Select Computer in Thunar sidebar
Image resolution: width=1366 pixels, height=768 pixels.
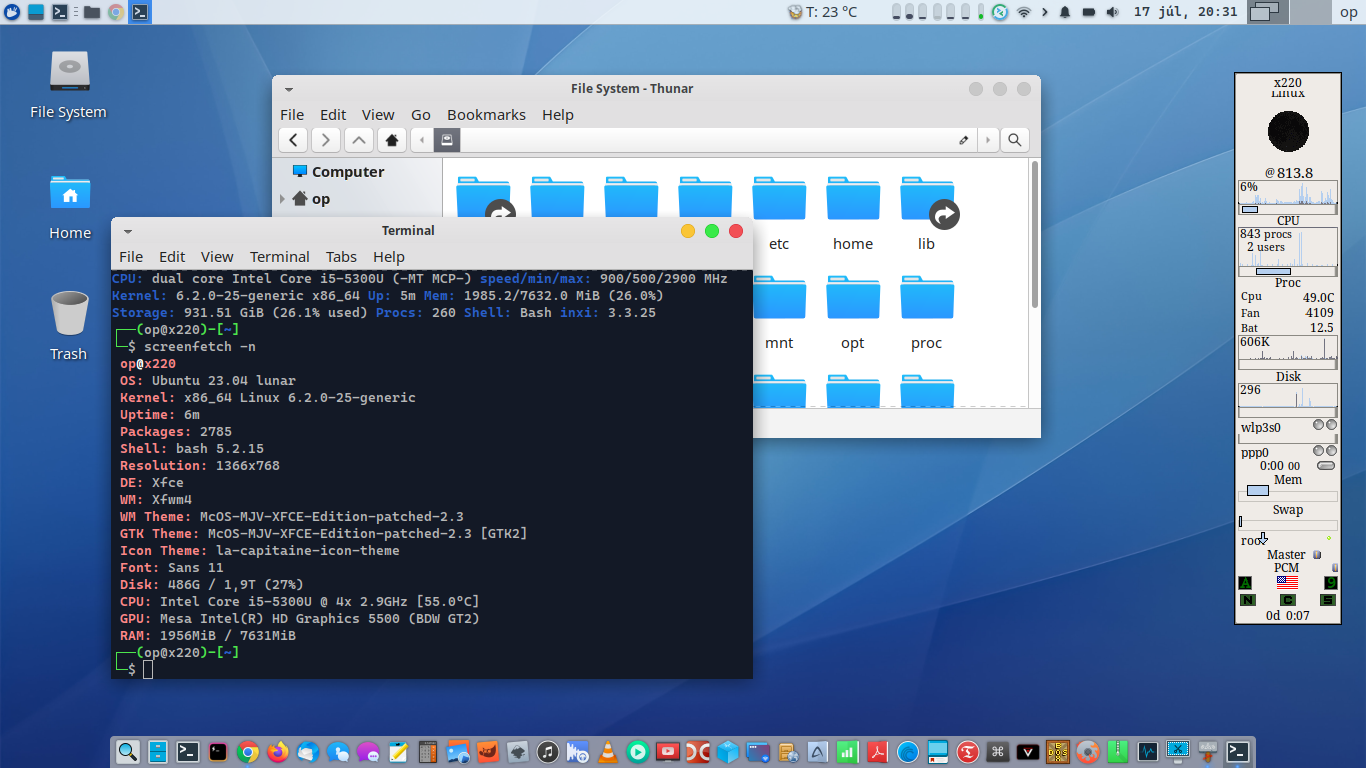338,172
